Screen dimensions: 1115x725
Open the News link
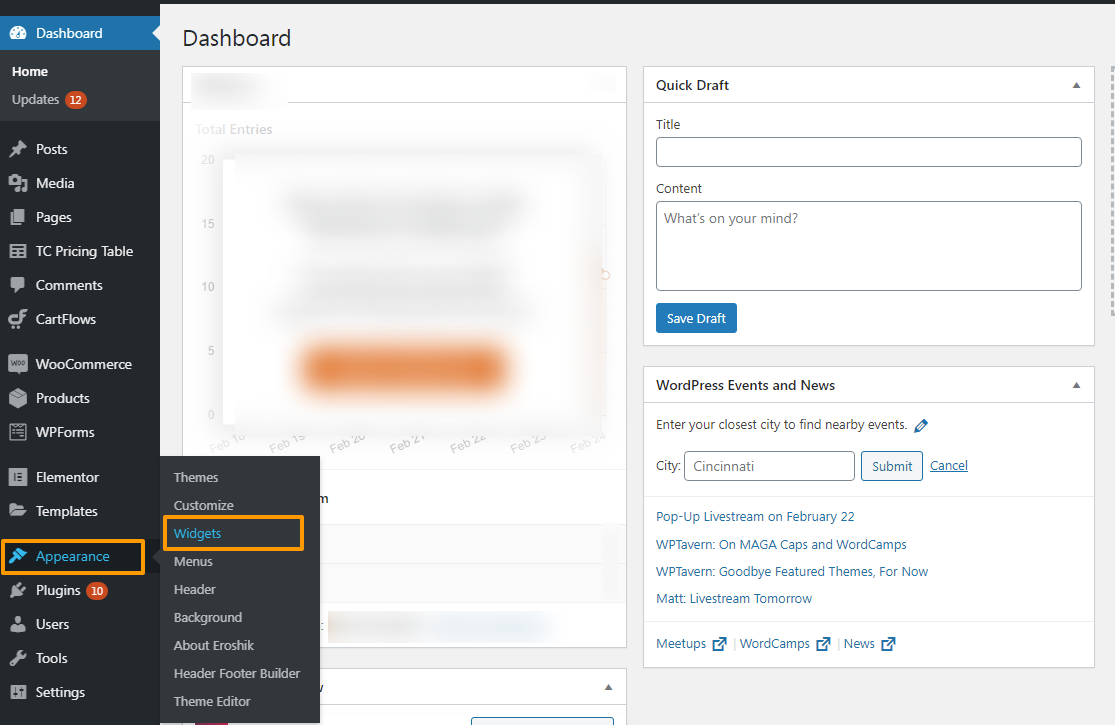click(x=859, y=643)
